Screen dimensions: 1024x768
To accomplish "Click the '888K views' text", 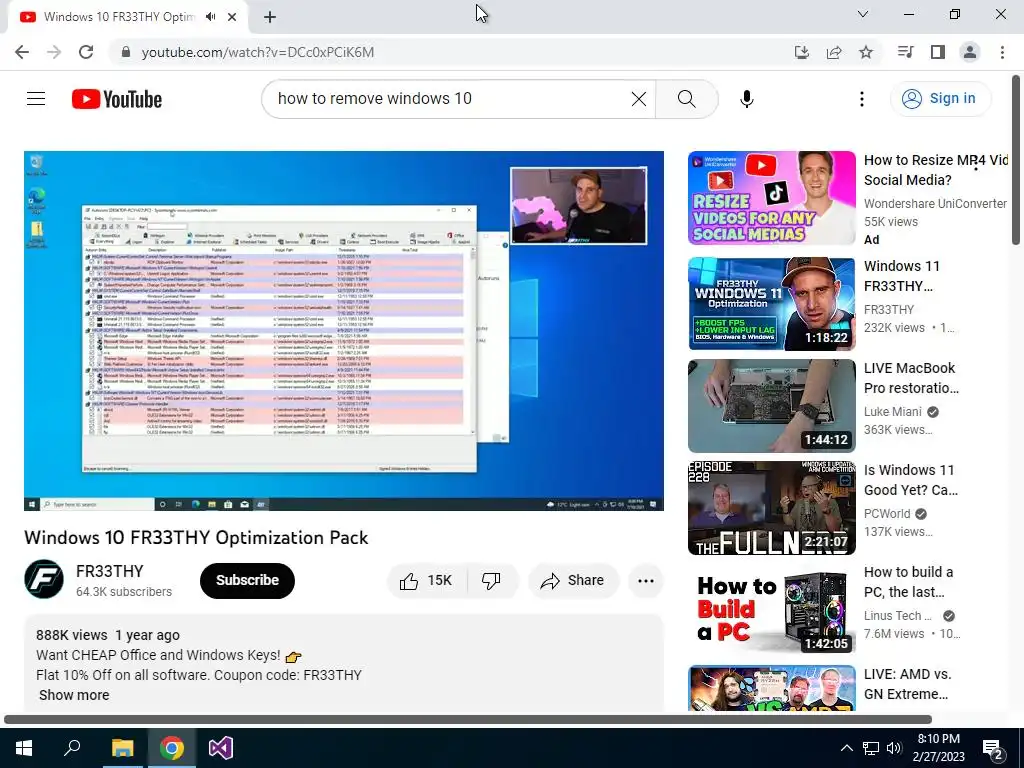I will 71,635.
